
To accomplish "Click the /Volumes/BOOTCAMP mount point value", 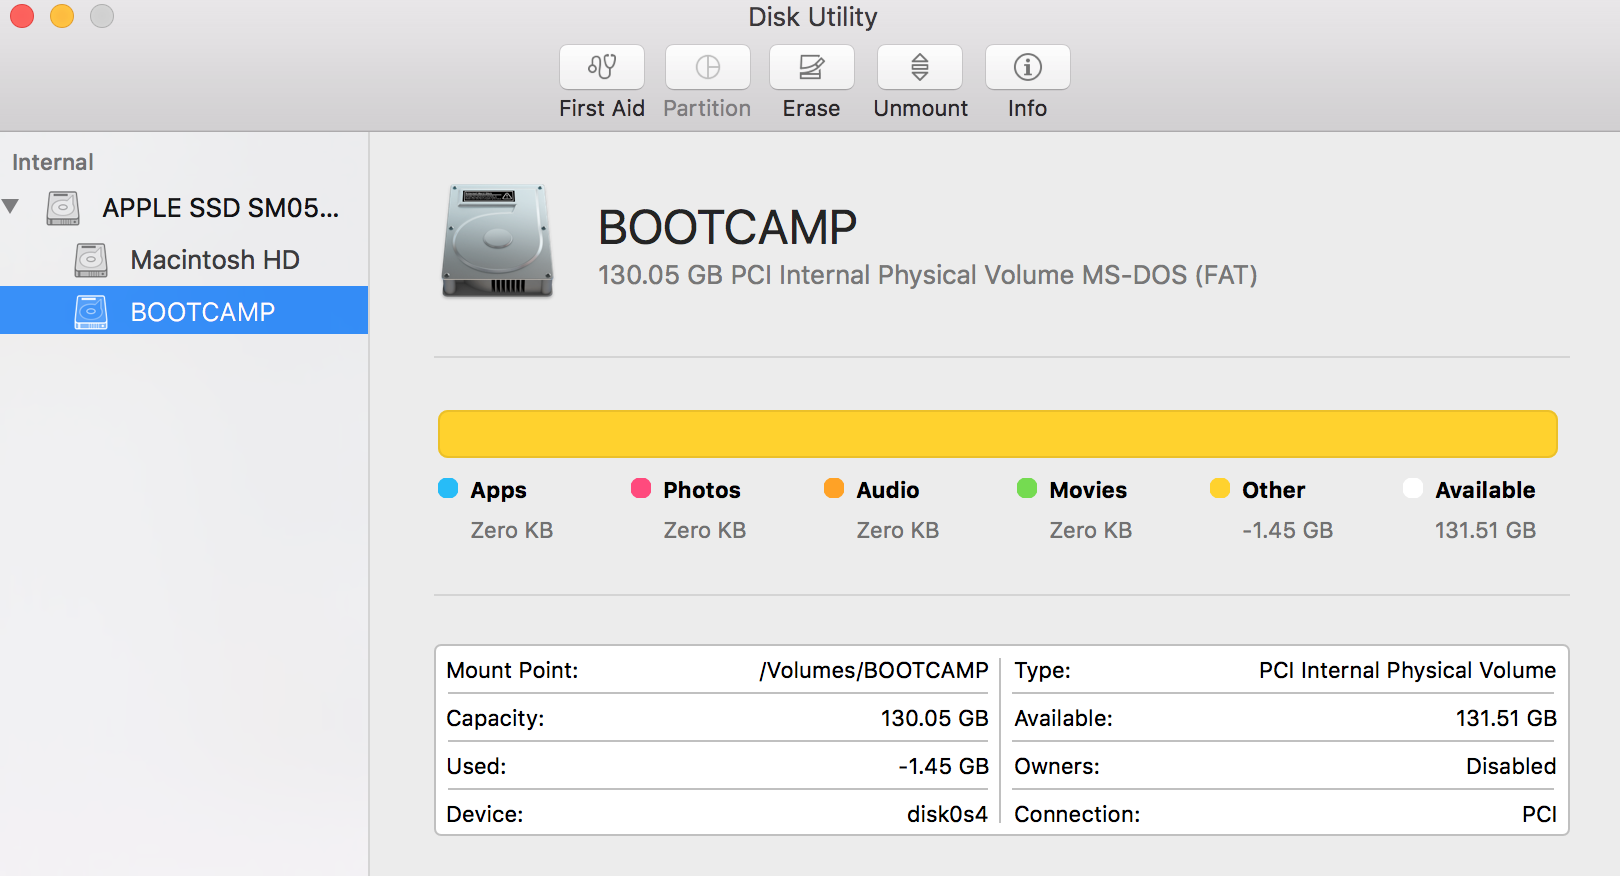I will (873, 670).
